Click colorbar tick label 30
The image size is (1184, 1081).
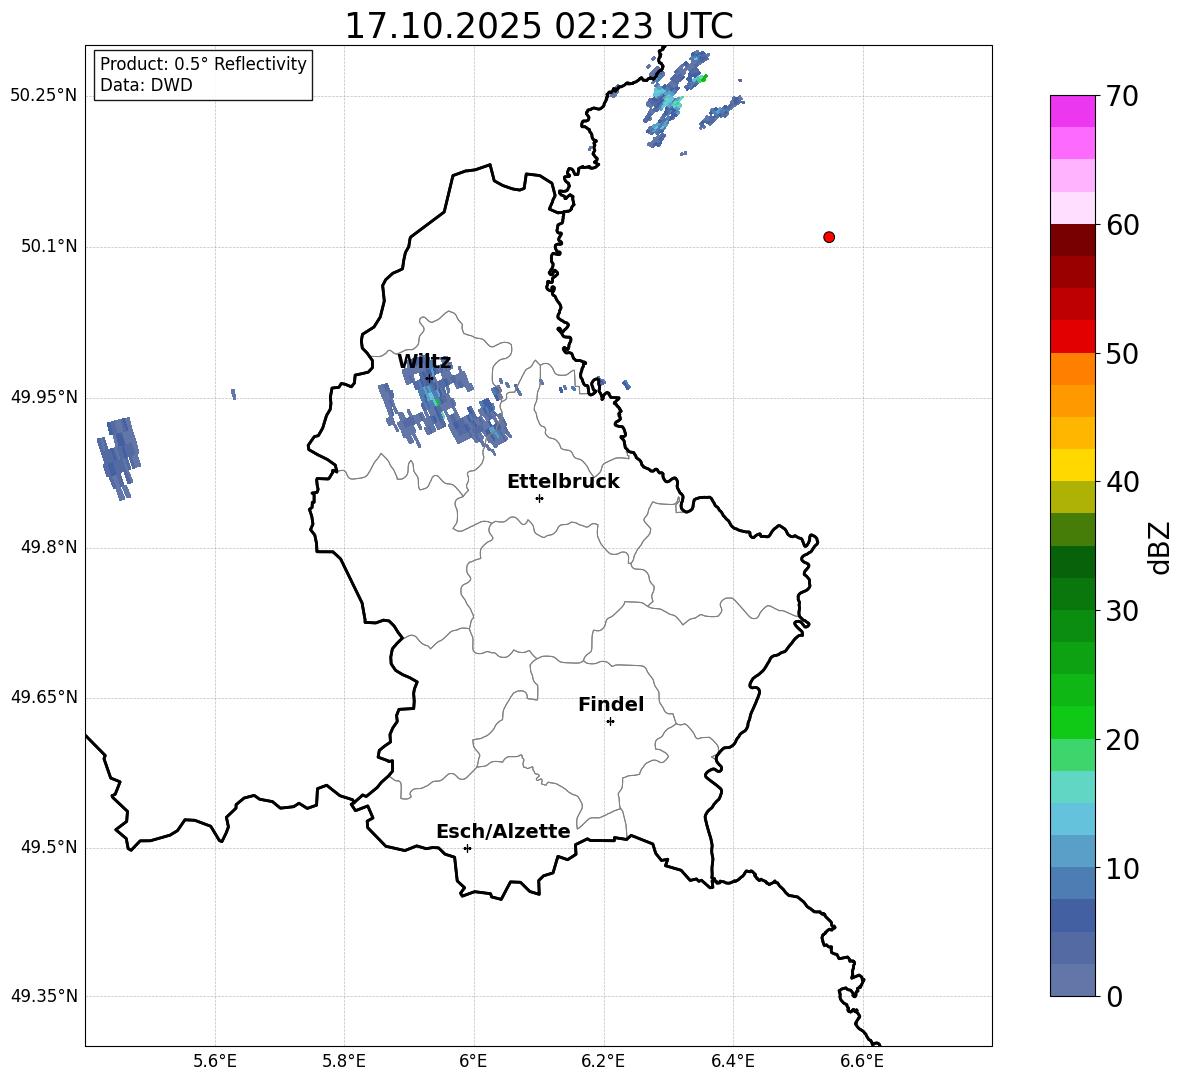(1122, 611)
